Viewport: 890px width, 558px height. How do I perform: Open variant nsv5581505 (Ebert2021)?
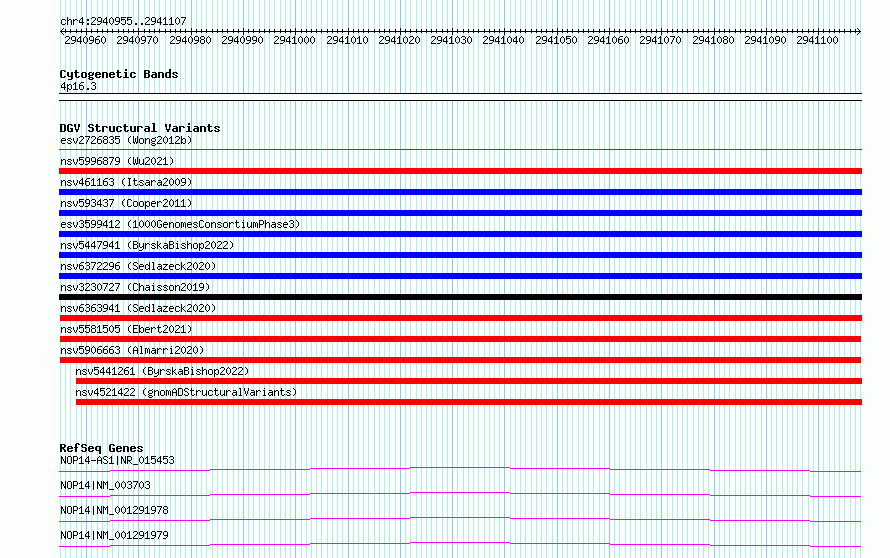point(126,329)
